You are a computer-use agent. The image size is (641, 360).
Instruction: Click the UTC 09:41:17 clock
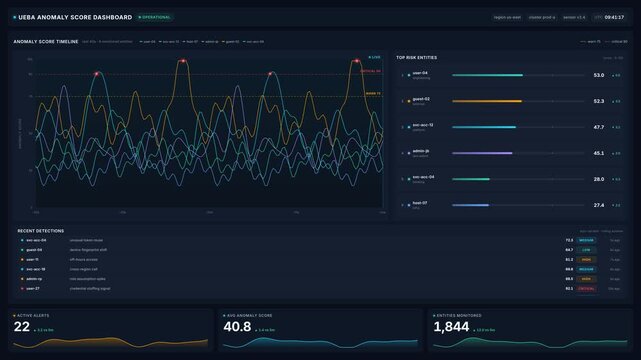(x=609, y=17)
